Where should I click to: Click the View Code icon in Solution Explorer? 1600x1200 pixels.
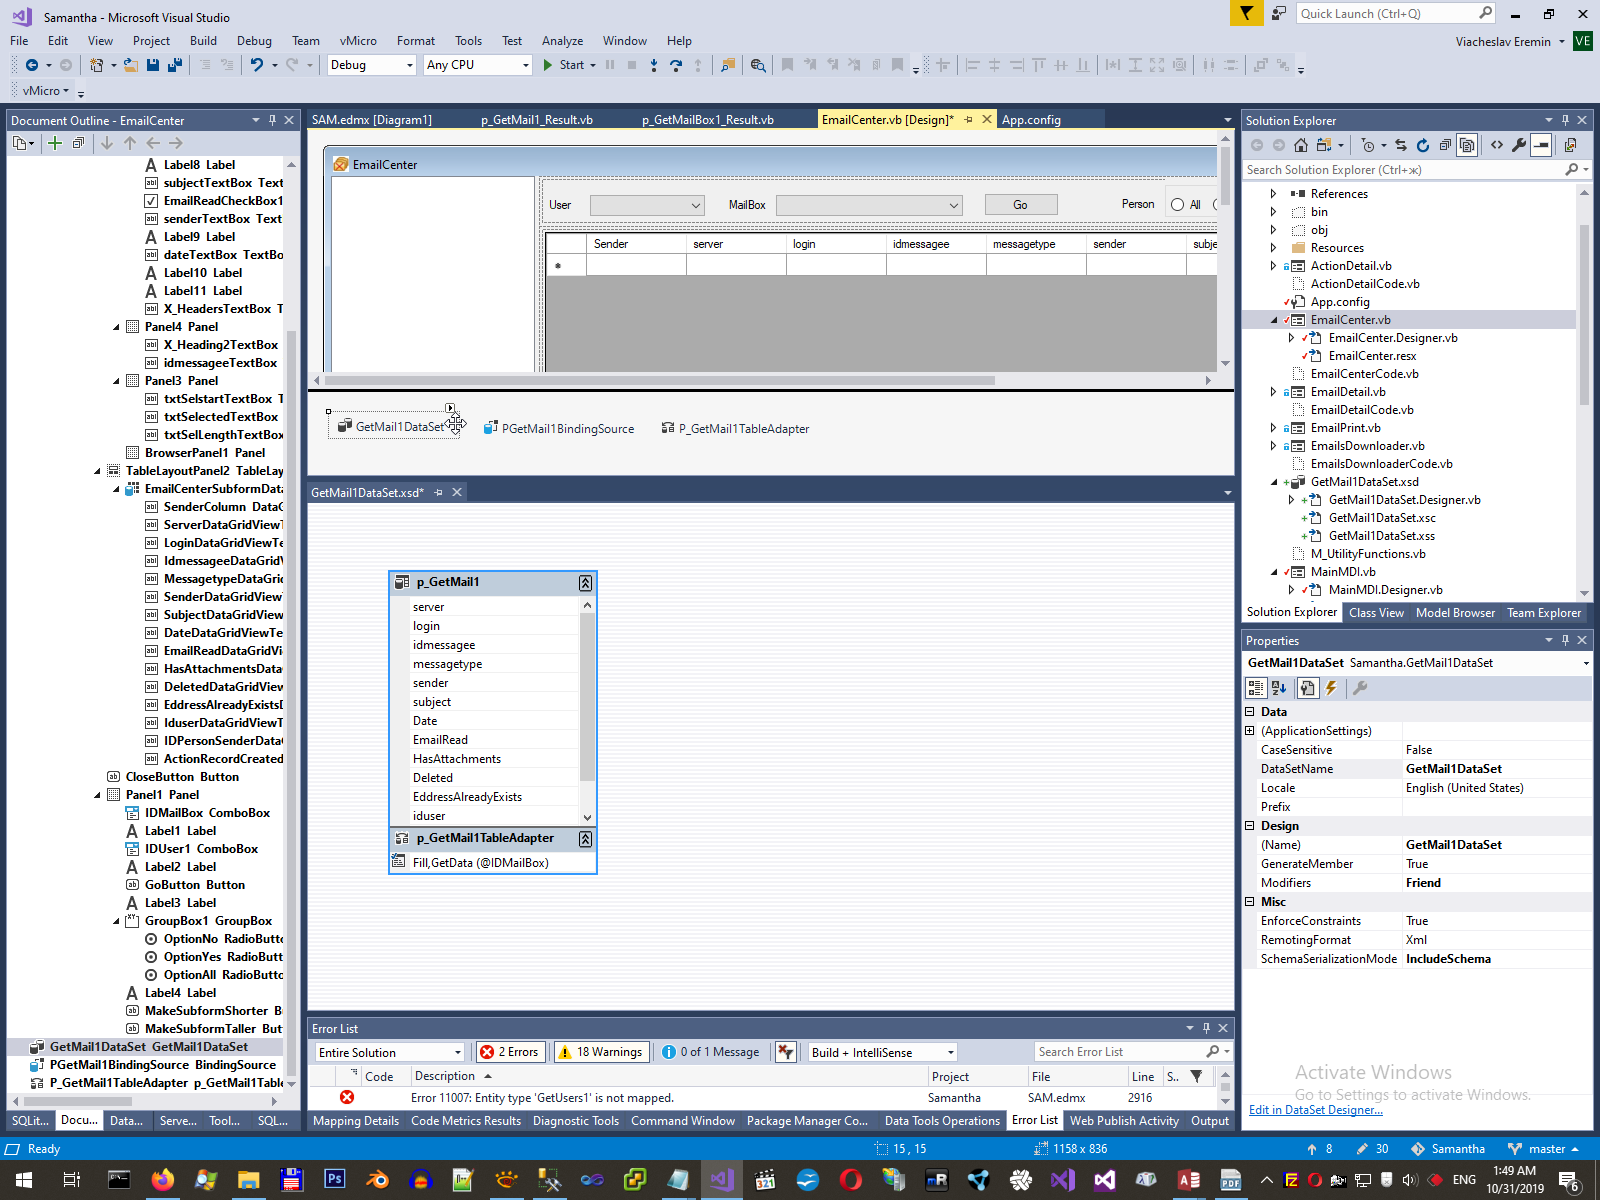click(1497, 145)
